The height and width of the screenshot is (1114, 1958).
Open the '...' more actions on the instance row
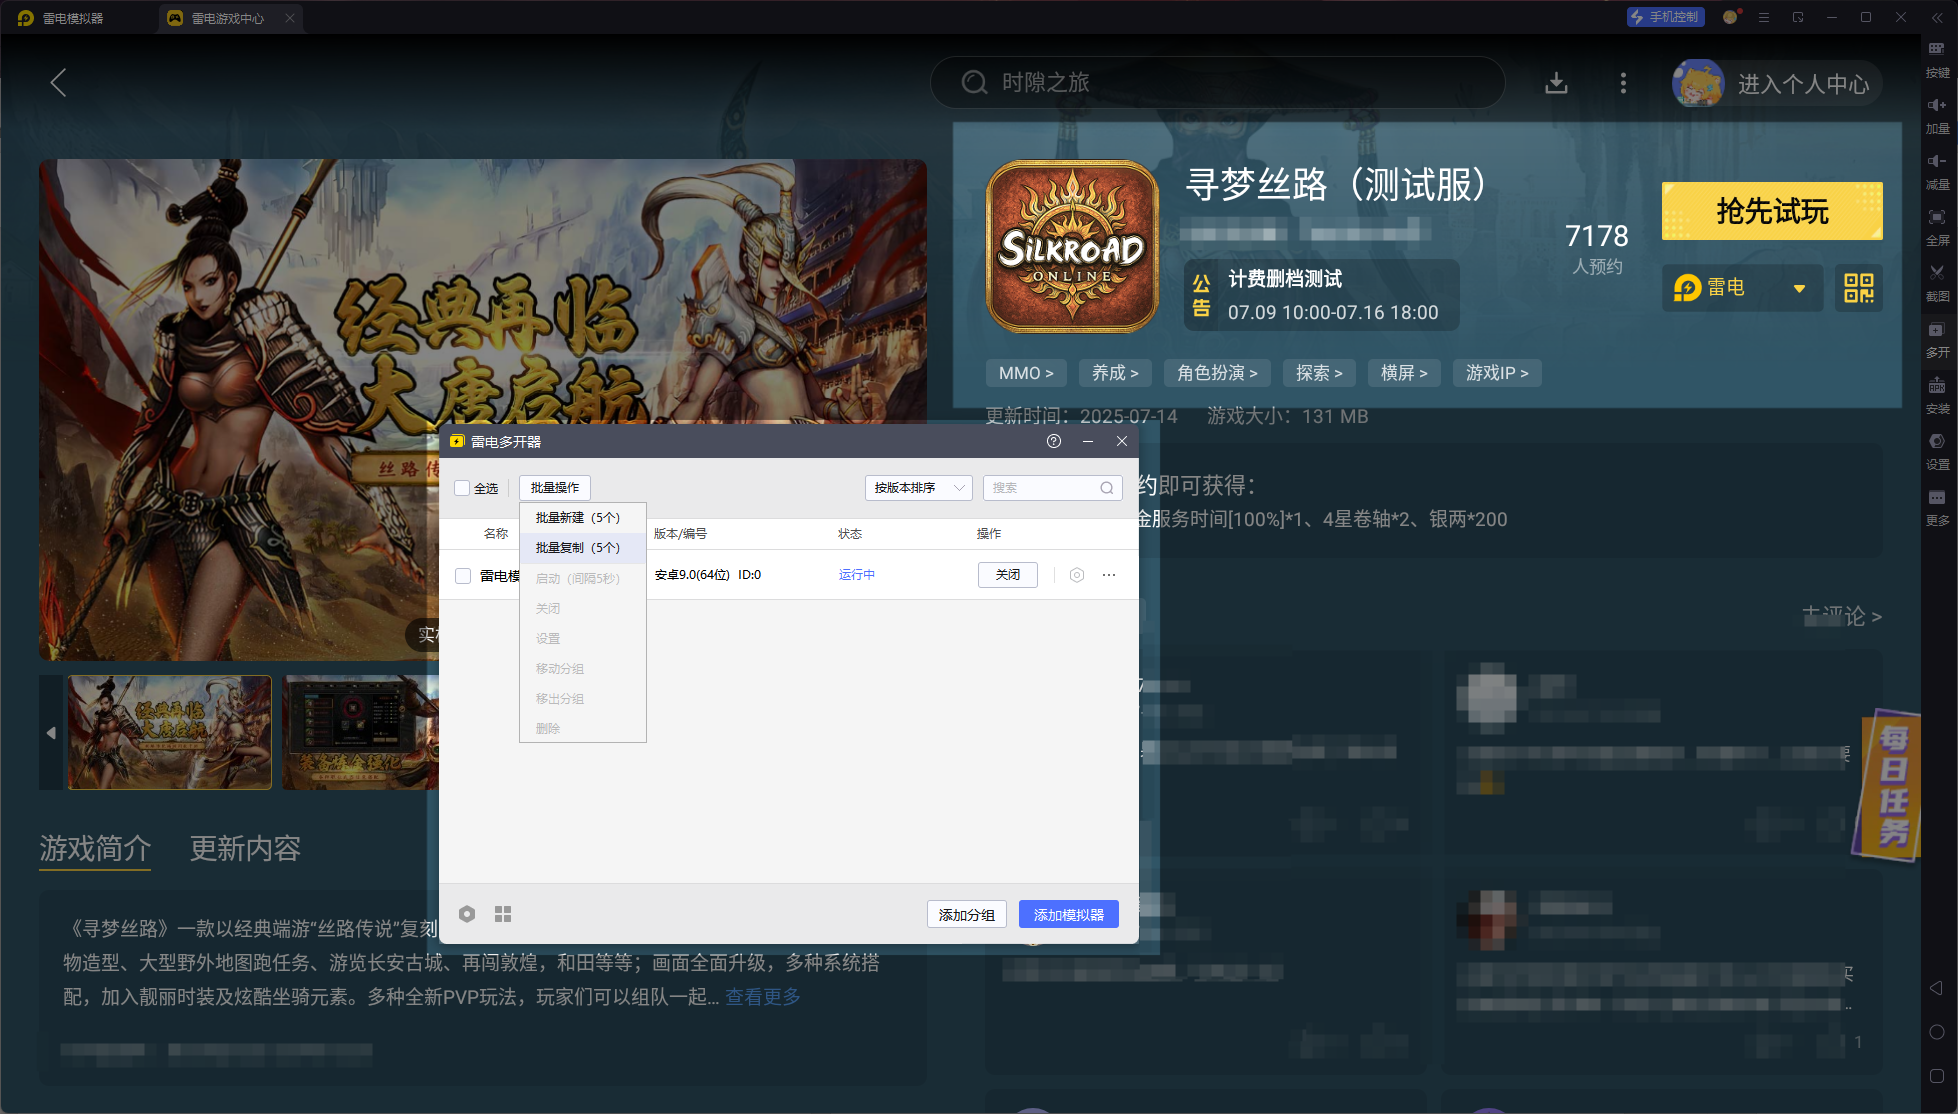click(x=1108, y=575)
